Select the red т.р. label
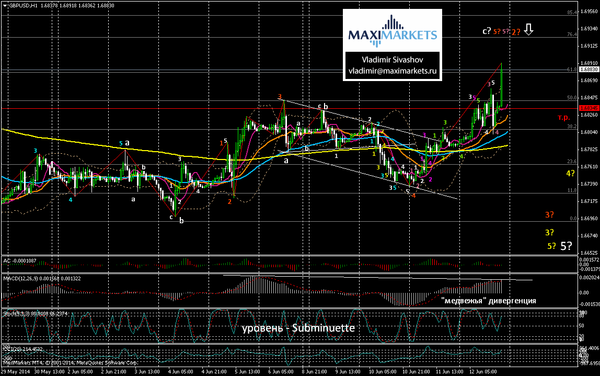This screenshot has height=376, width=600. (563, 117)
